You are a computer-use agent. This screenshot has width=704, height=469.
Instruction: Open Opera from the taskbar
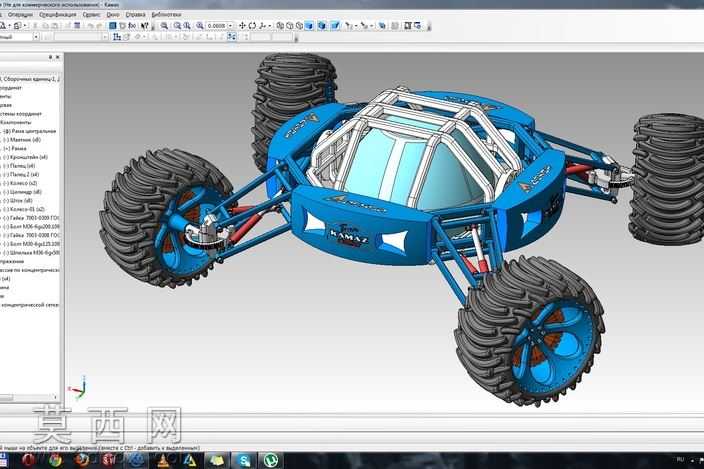pos(28,460)
